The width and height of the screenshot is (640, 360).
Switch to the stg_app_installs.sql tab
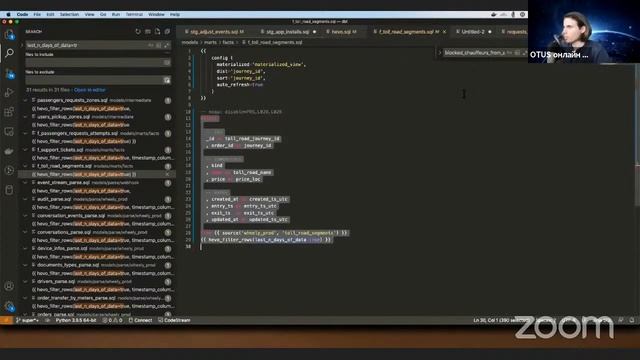click(289, 31)
